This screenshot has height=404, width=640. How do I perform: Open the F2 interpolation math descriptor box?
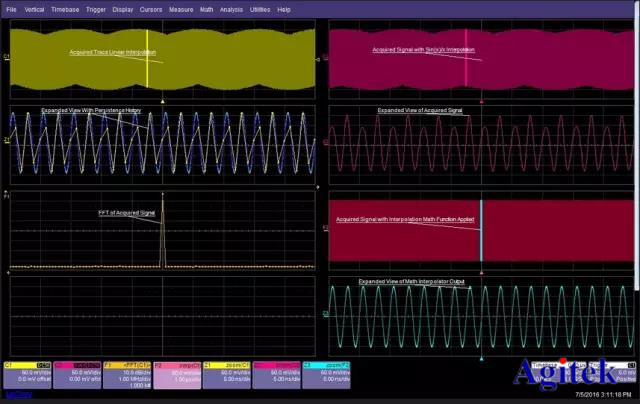click(177, 375)
